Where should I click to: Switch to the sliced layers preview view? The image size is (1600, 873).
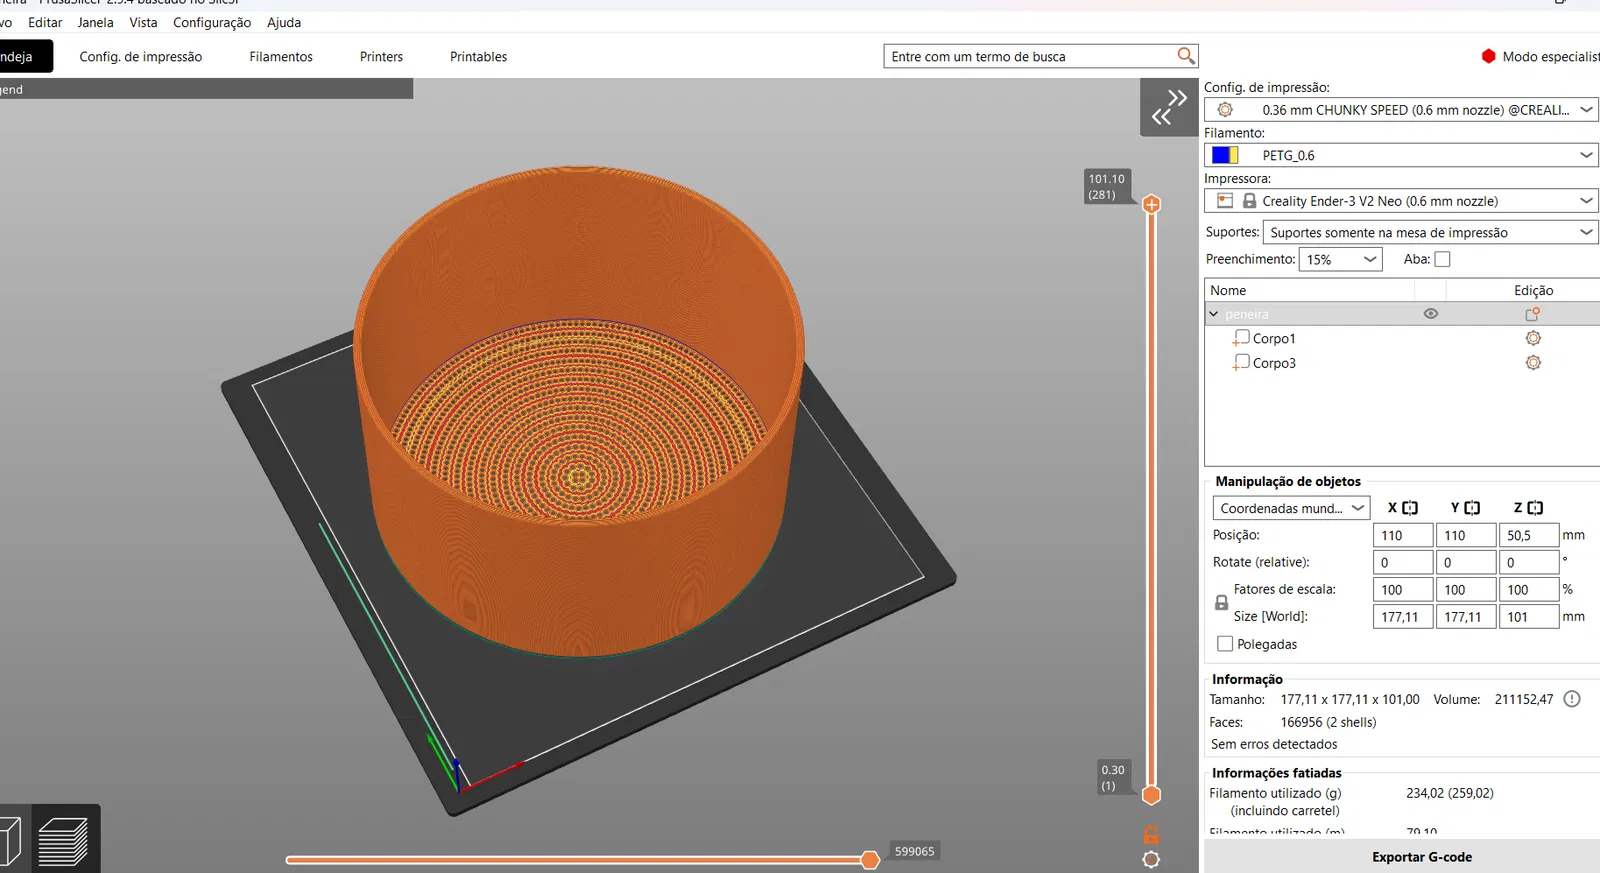(64, 840)
